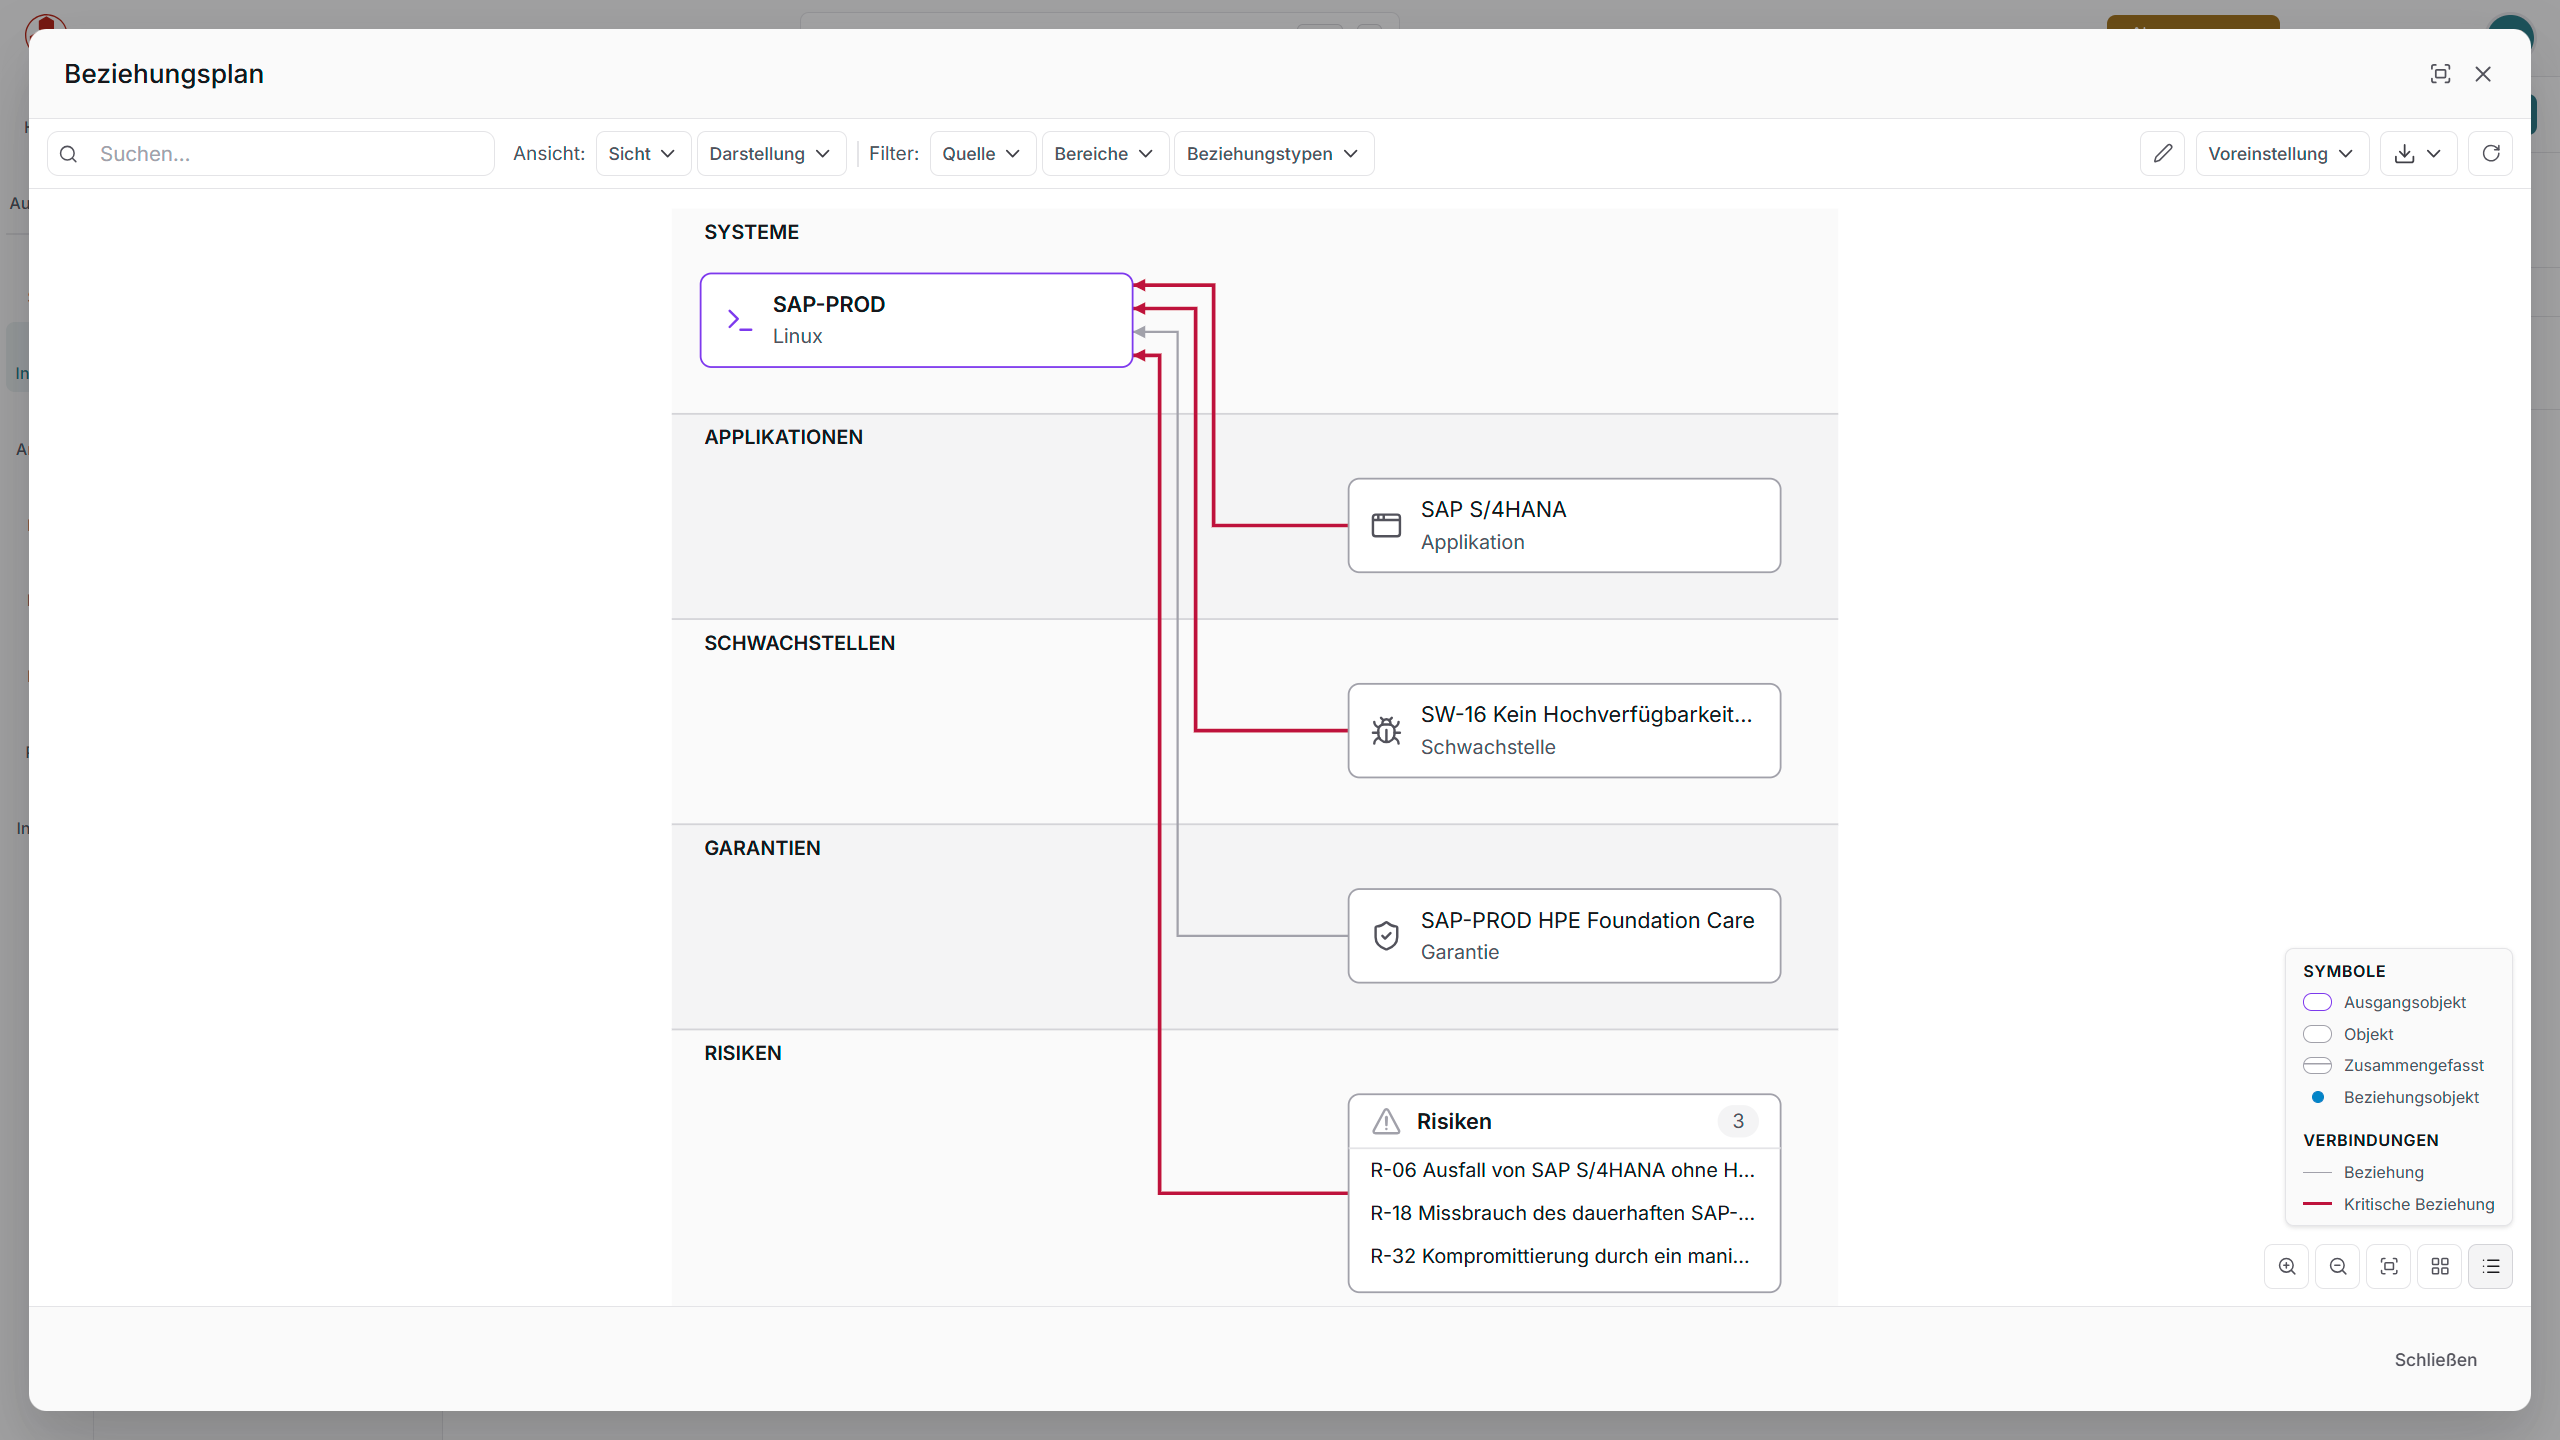This screenshot has width=2560, height=1440.
Task: Open the Darstellung dropdown
Action: (771, 153)
